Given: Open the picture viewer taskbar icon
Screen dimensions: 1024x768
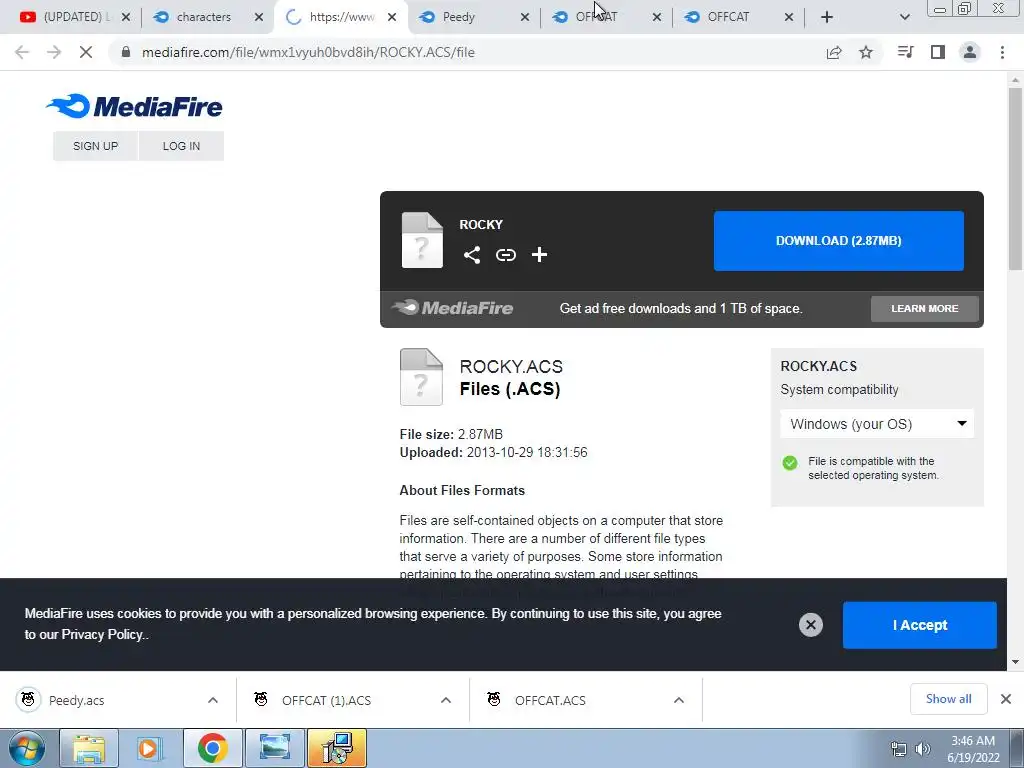Looking at the screenshot, I should coord(275,748).
